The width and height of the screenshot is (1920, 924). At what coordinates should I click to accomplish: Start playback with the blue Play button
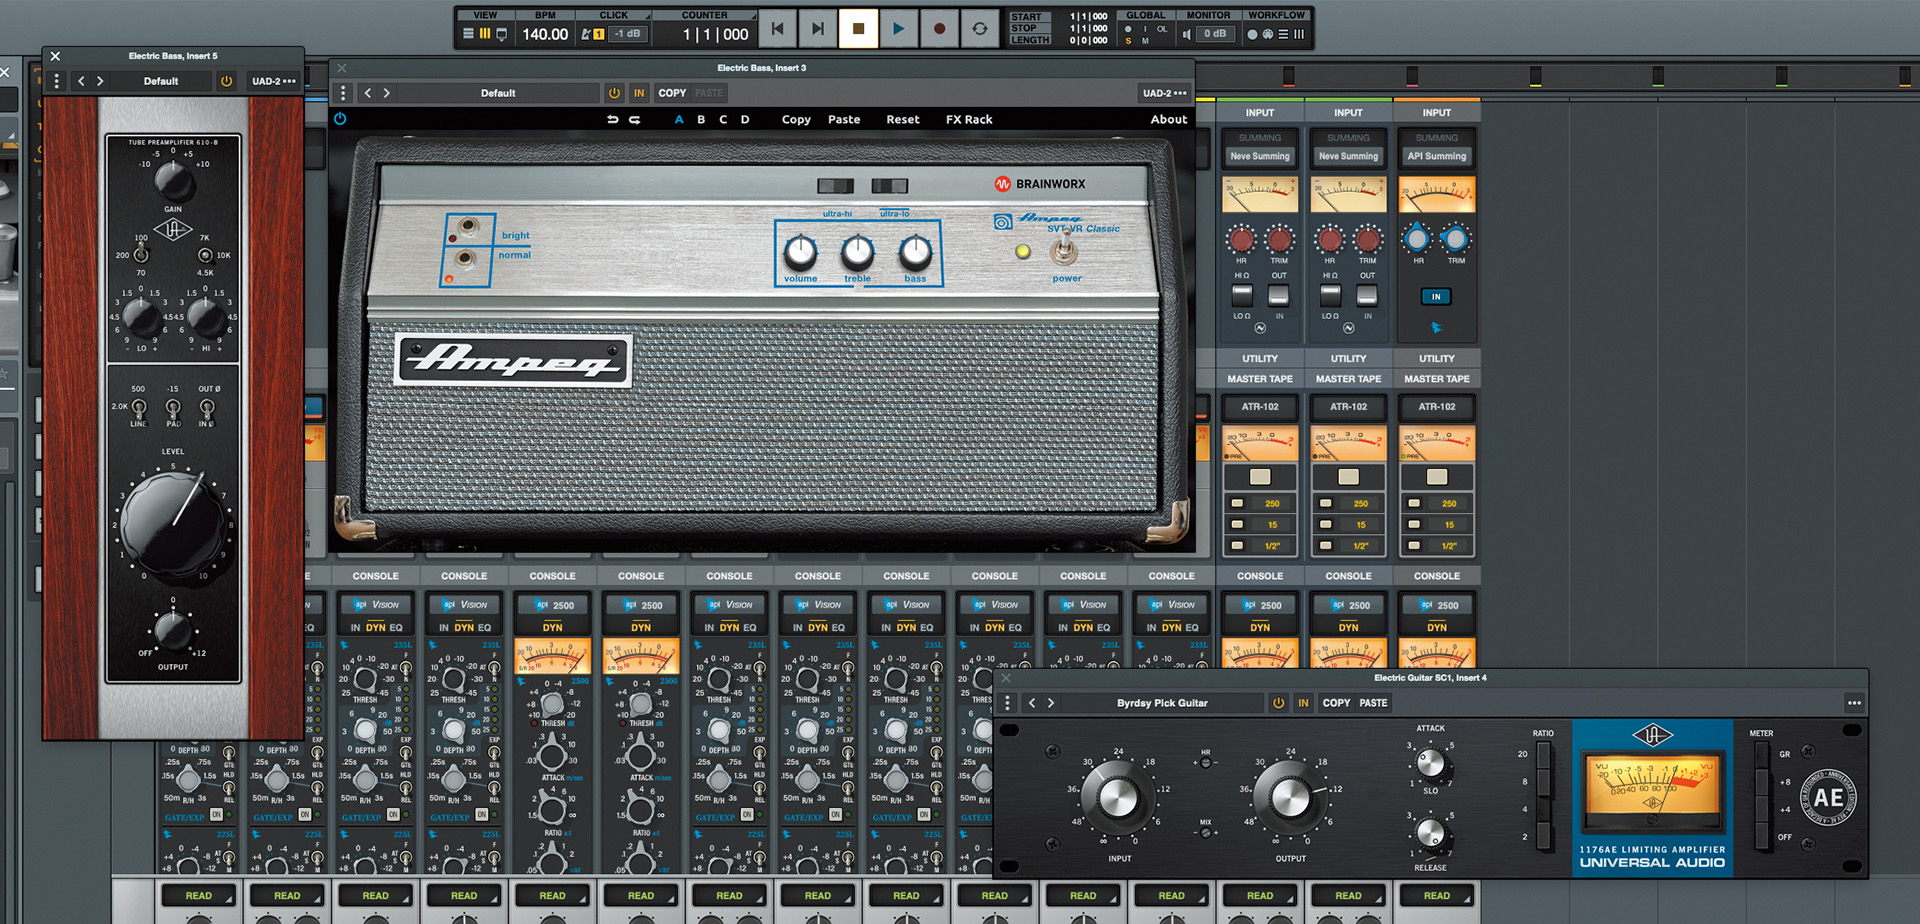pyautogui.click(x=898, y=29)
